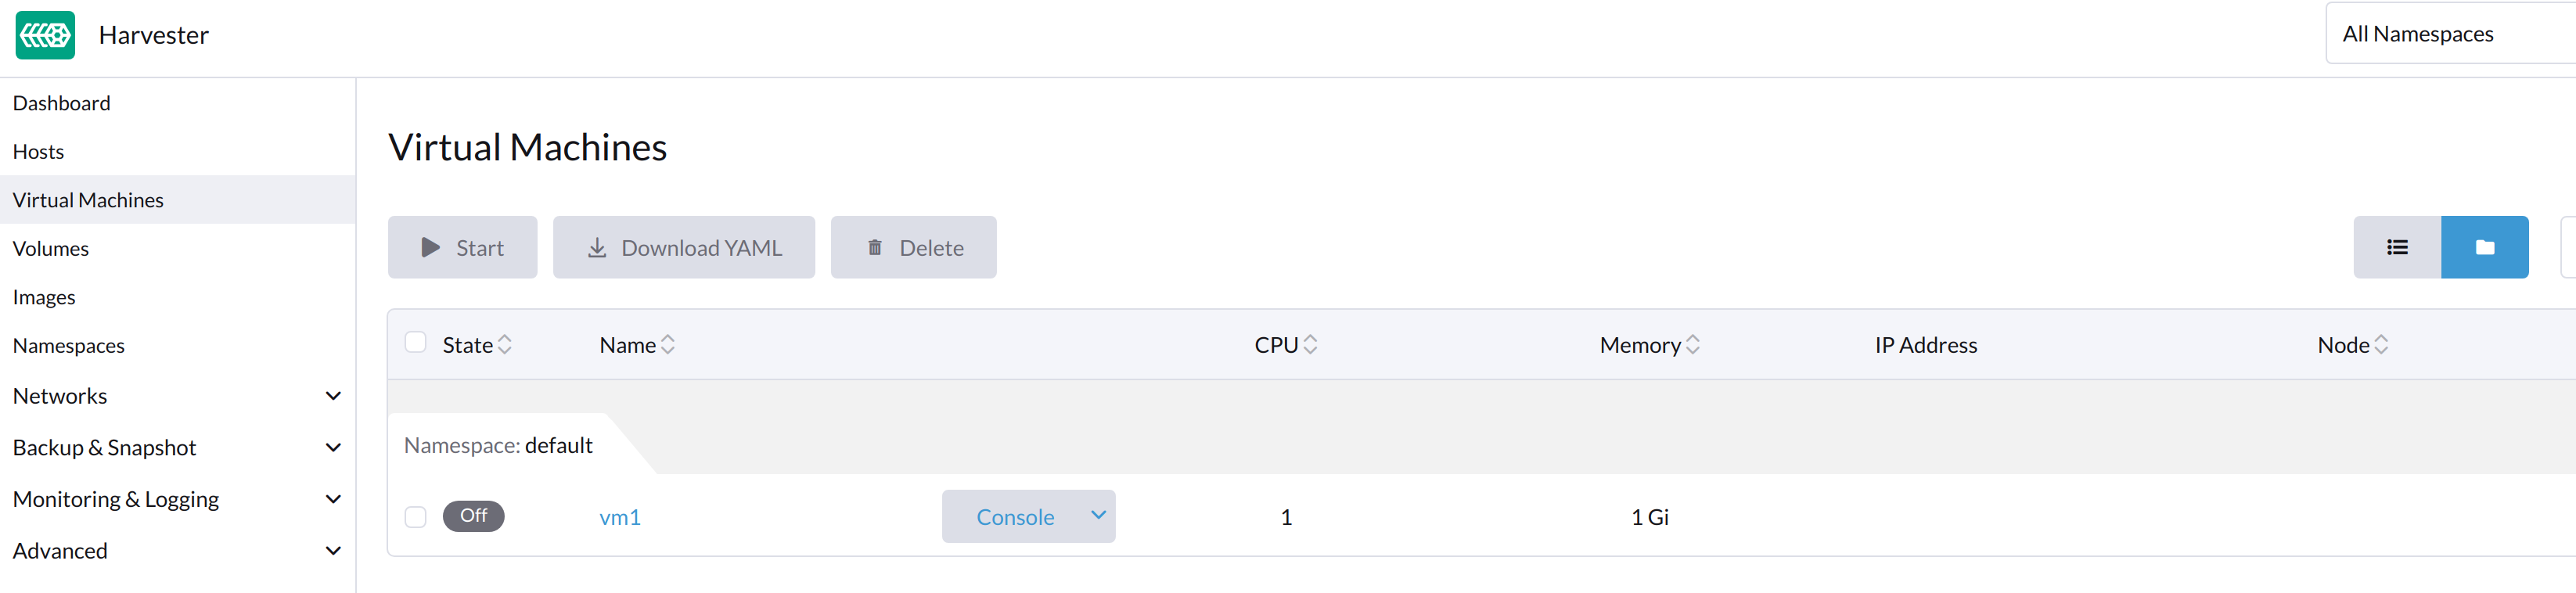2576x593 pixels.
Task: Toggle the select-all rows checkbox
Action: pyautogui.click(x=416, y=343)
